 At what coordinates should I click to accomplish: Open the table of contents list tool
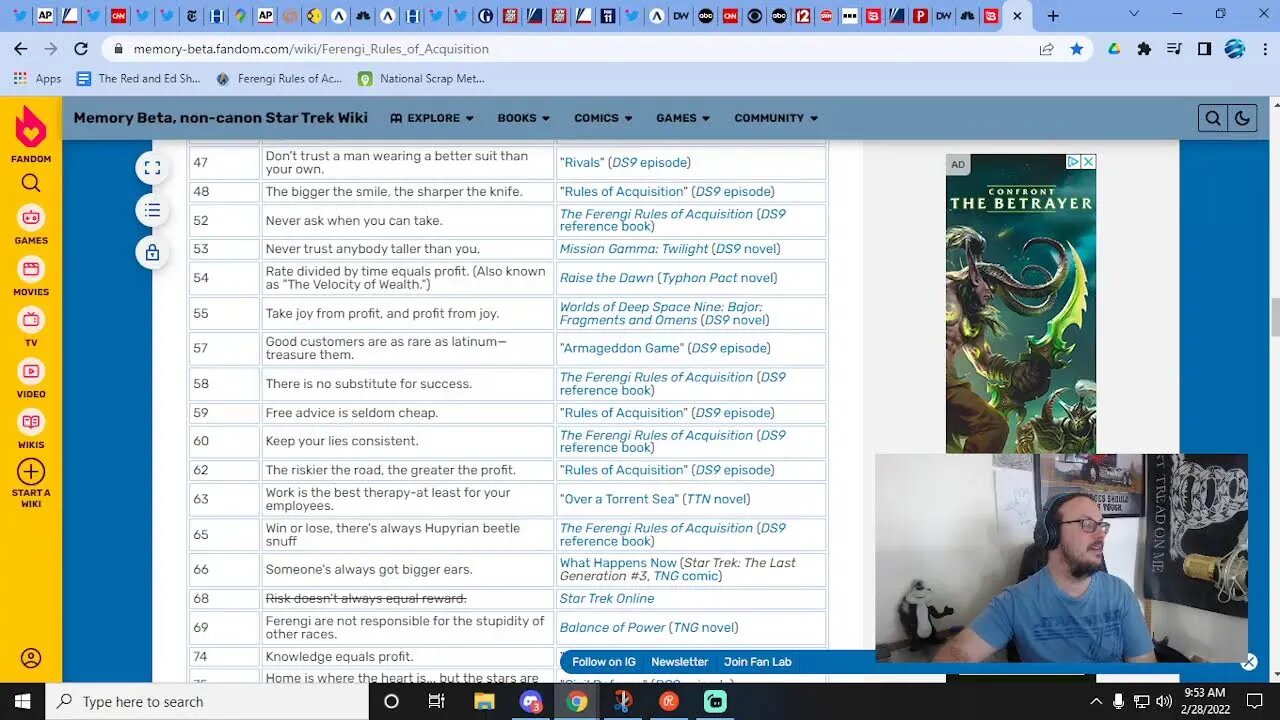tap(152, 210)
